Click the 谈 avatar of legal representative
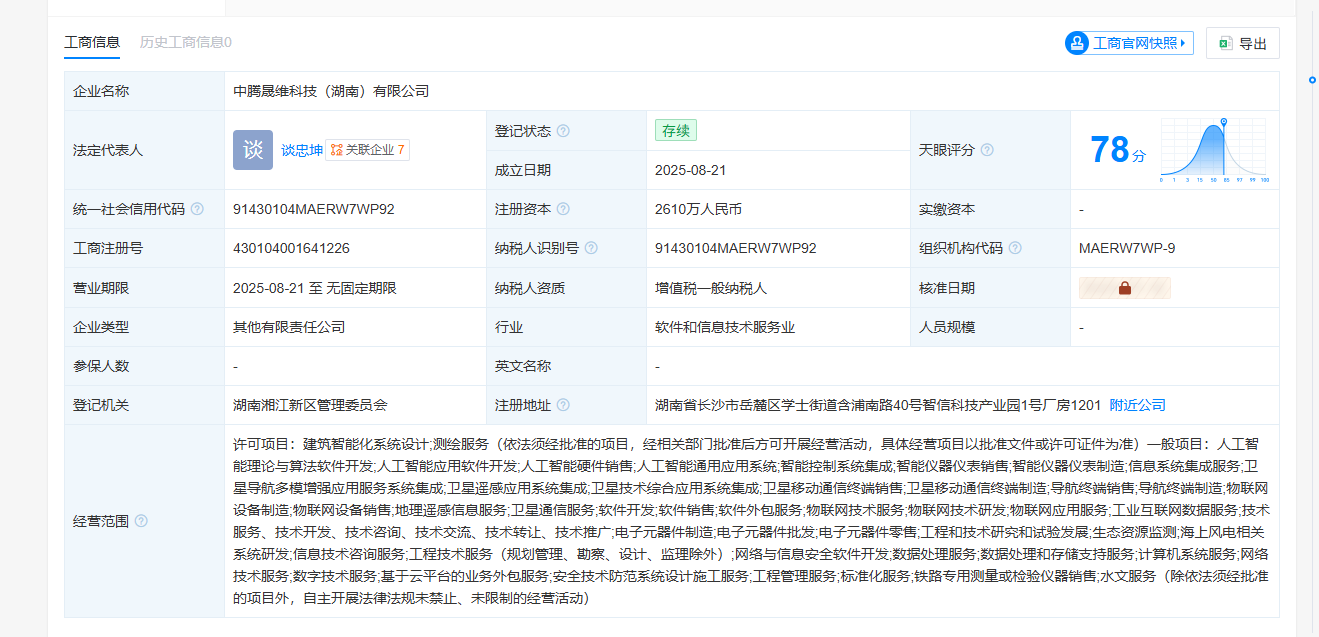The width and height of the screenshot is (1319, 637). pos(253,150)
